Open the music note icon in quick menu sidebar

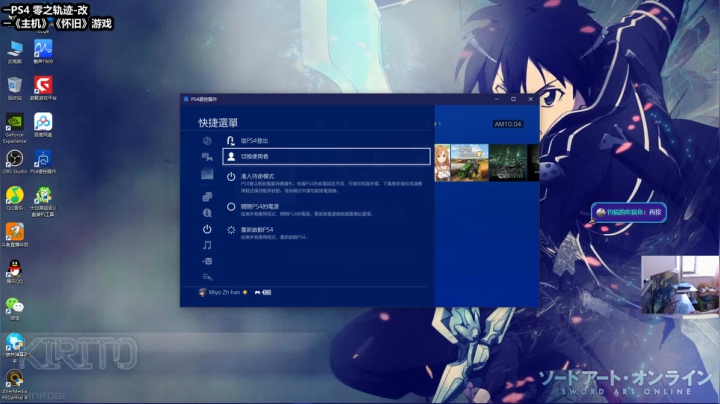(207, 245)
